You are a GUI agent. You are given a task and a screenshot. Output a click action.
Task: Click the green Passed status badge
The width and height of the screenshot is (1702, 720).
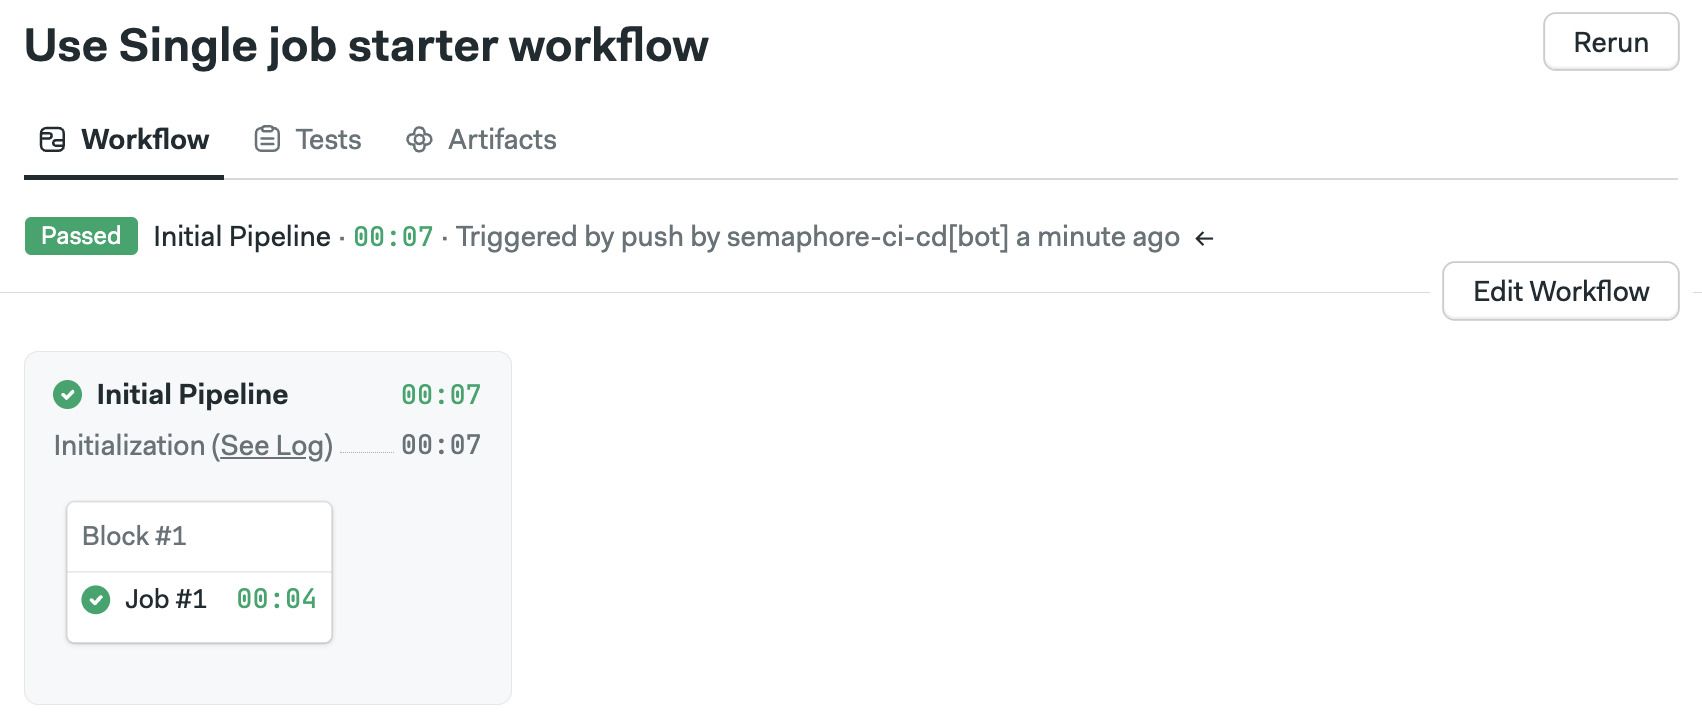coord(81,236)
